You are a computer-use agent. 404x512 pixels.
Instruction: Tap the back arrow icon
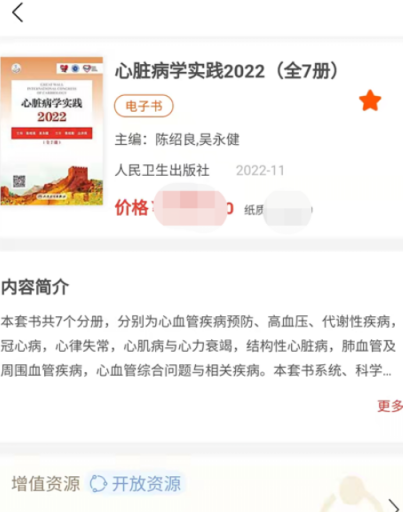[18, 13]
